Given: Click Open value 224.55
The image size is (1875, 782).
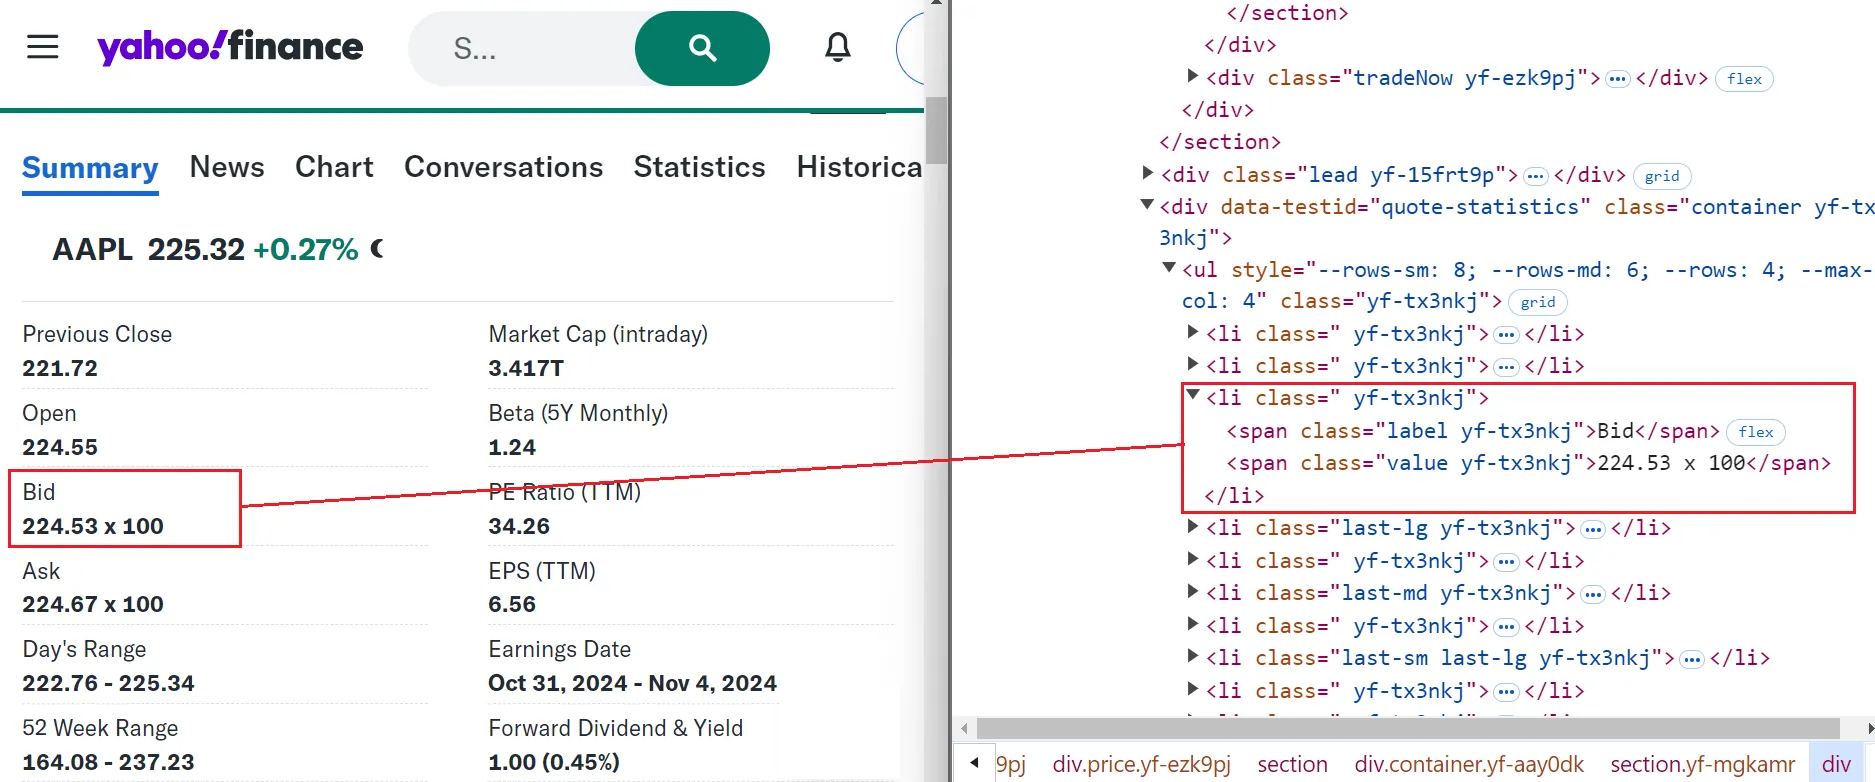Looking at the screenshot, I should click(x=60, y=447).
